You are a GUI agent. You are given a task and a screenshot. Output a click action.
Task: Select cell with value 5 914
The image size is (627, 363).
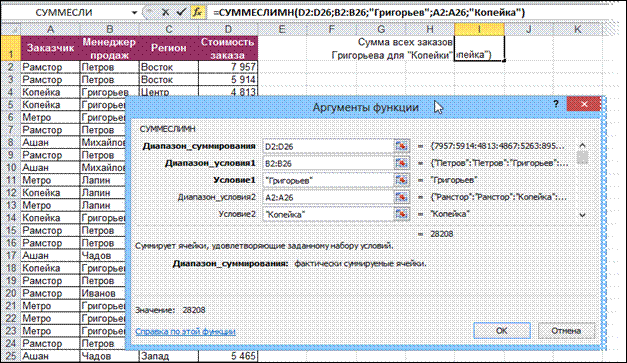tap(228, 80)
